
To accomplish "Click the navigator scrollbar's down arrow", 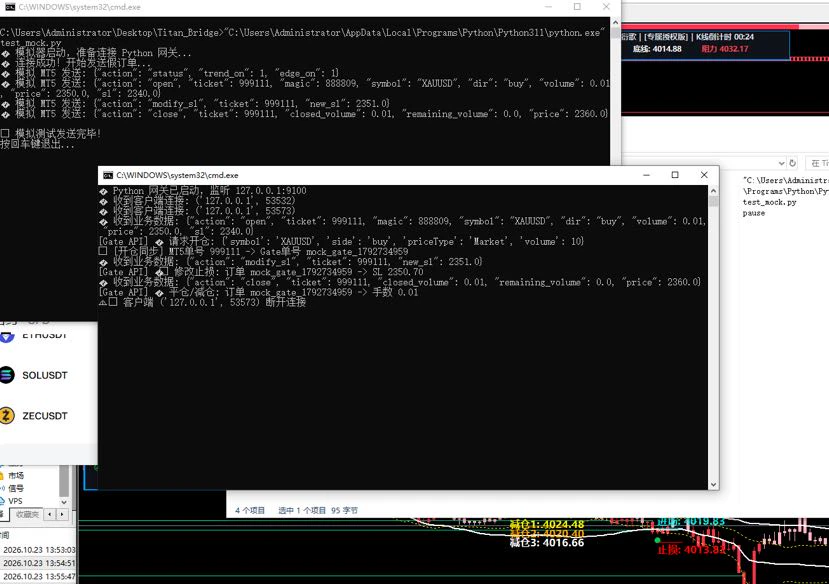I will (64, 502).
